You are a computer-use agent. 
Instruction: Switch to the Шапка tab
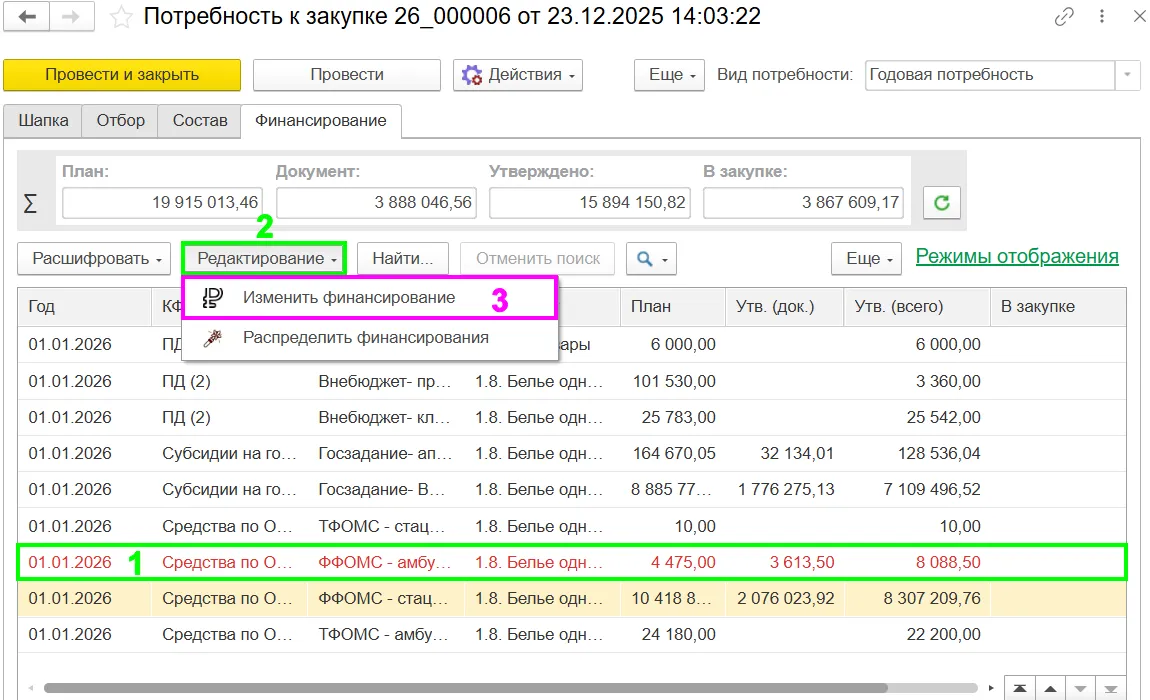(43, 121)
